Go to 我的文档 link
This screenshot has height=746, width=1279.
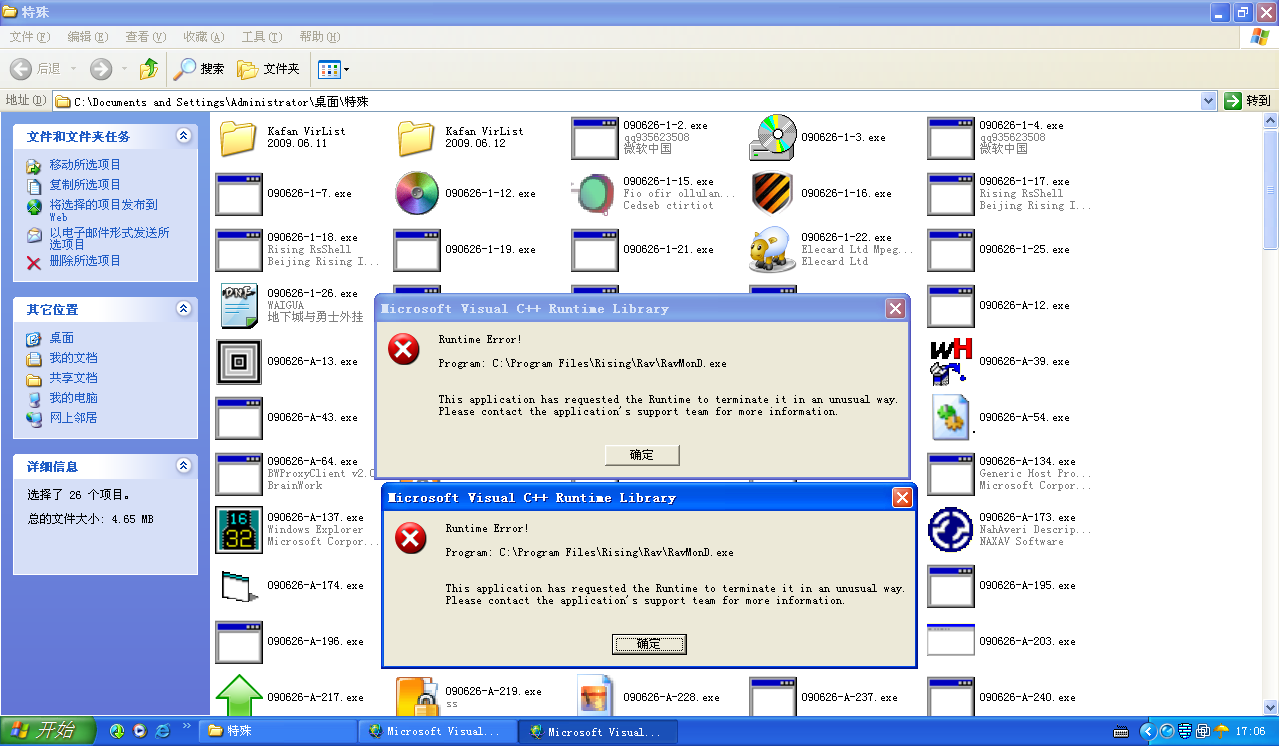point(74,358)
